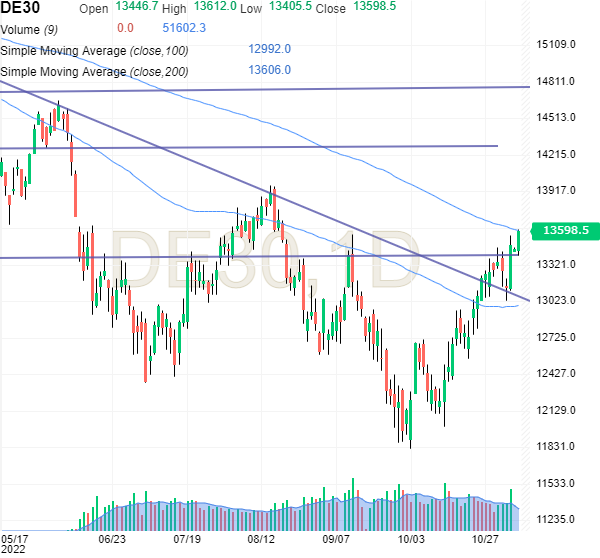Click the 09/07 date axis label
The image size is (600, 558).
click(x=337, y=536)
